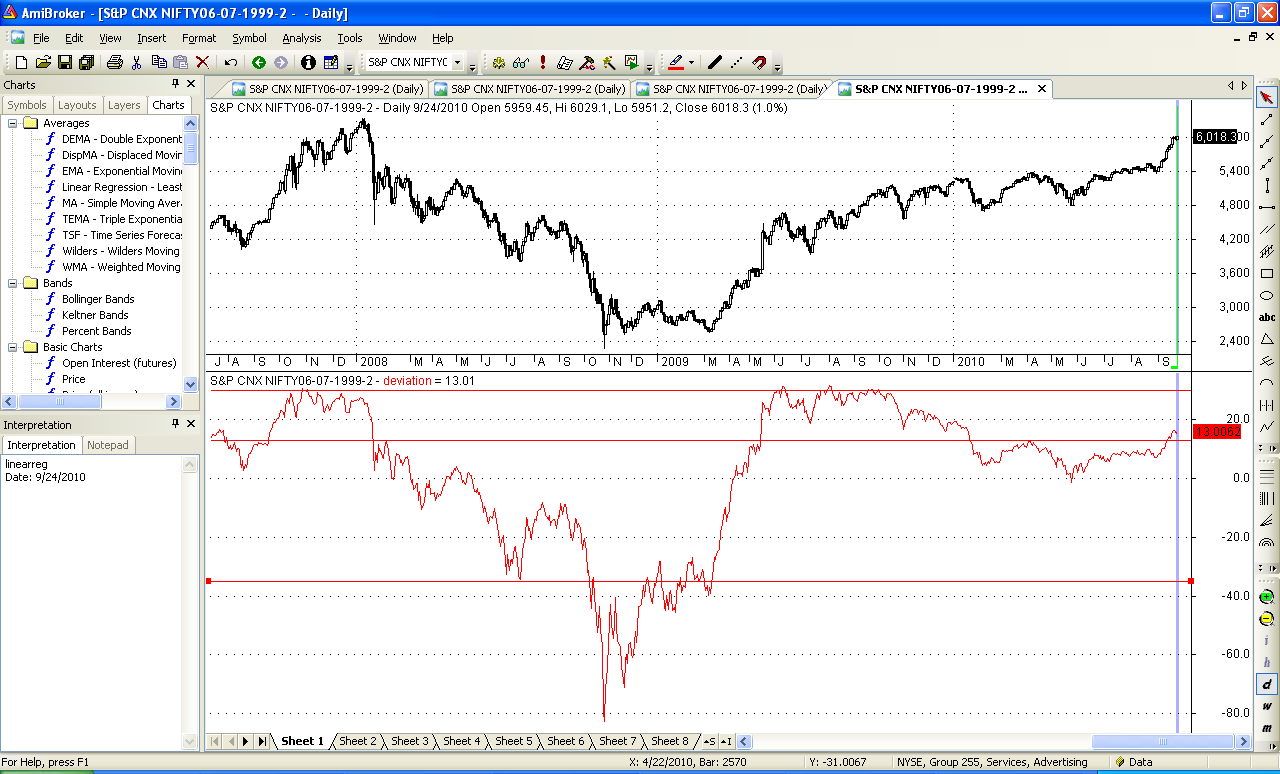Switch to monthly interval 'm' button
1280x774 pixels.
[x=1267, y=728]
